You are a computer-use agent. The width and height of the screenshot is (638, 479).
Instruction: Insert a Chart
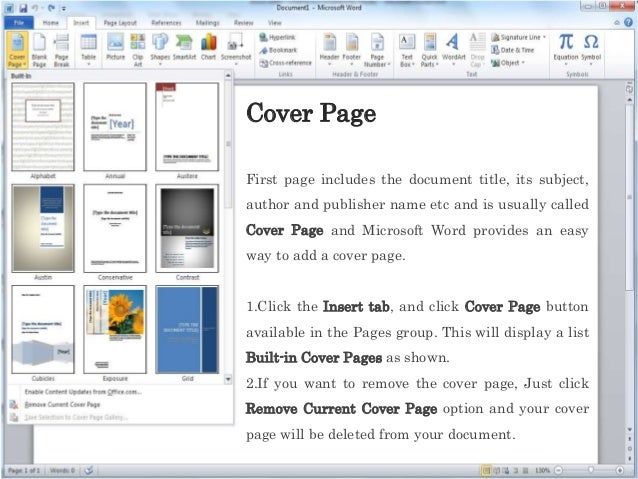[208, 48]
